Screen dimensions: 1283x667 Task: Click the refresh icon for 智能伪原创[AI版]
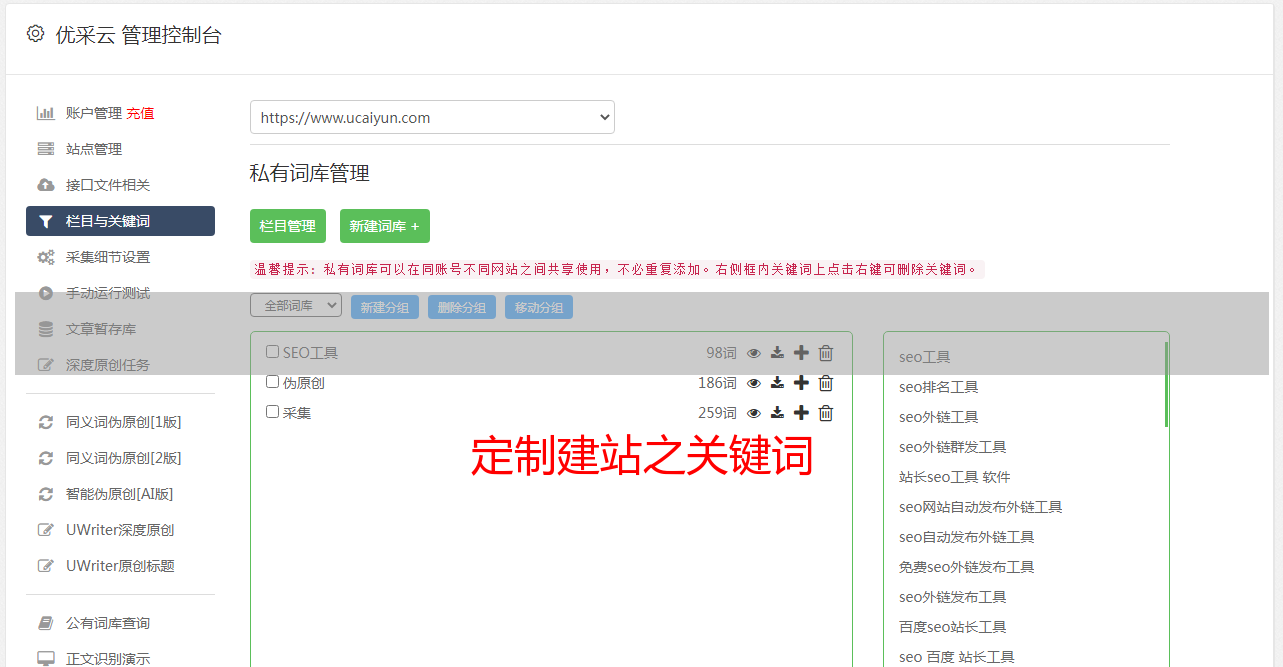(46, 494)
